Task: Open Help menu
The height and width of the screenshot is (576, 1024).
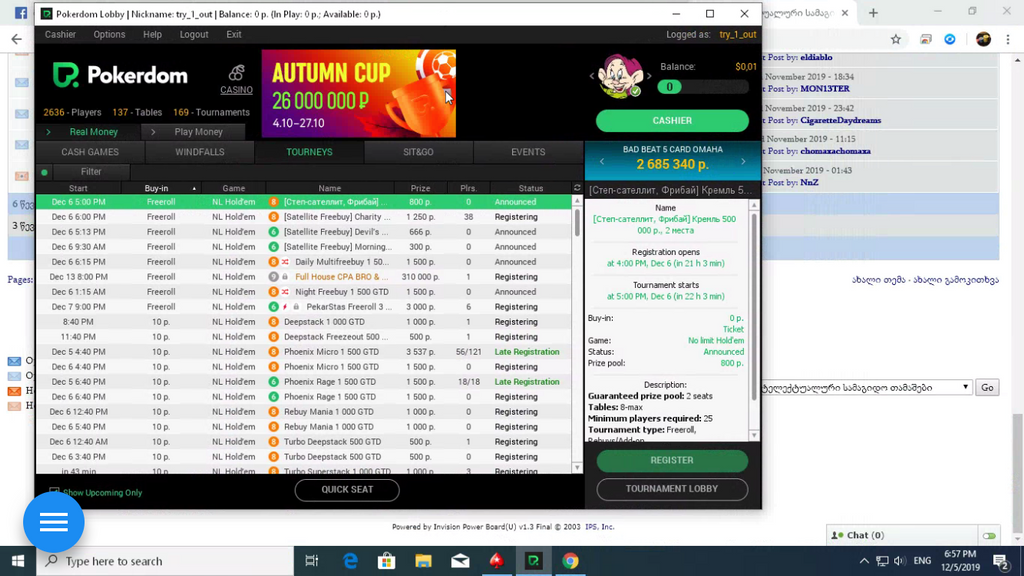Action: point(152,35)
